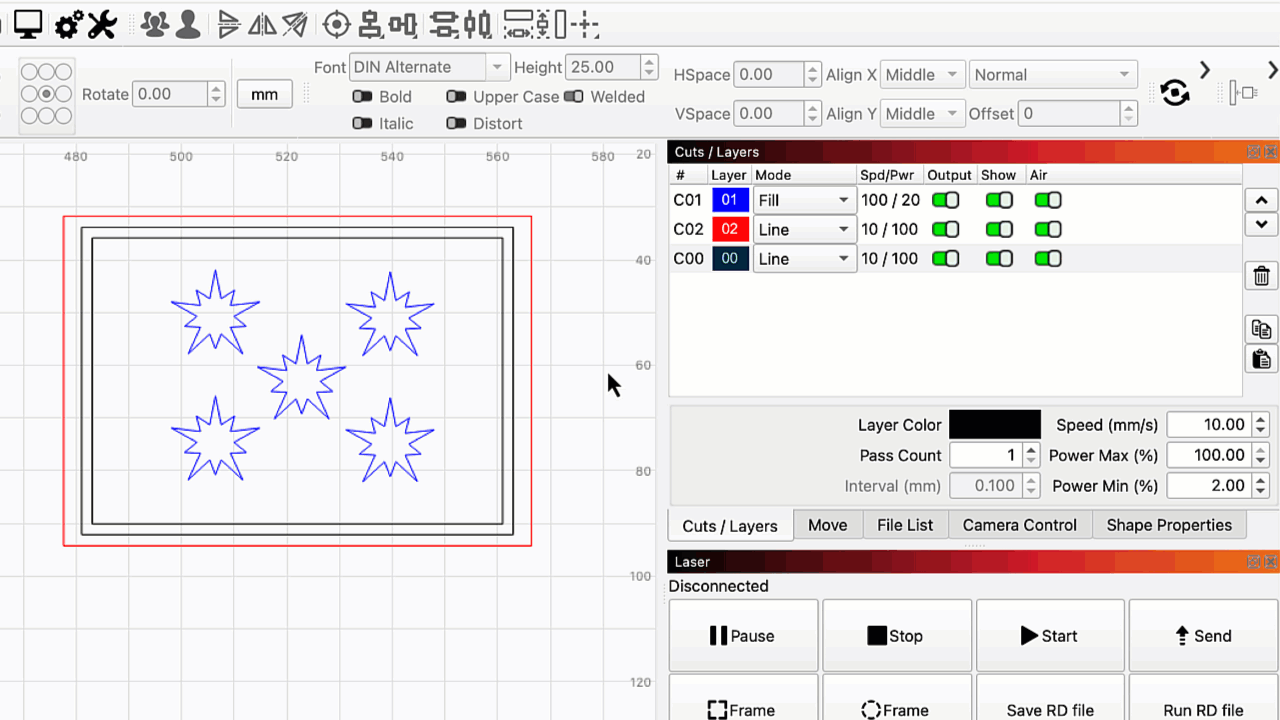Click the Group objects icon

point(154,25)
